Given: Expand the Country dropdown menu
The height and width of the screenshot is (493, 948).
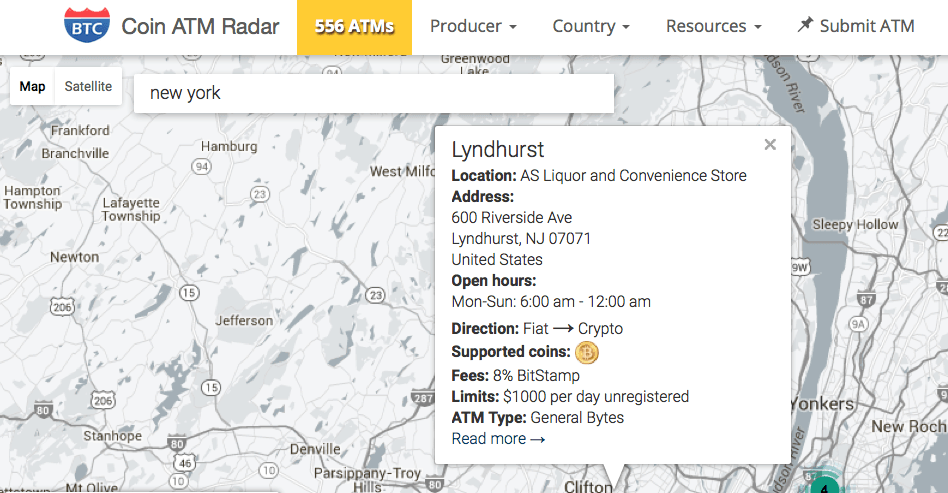Looking at the screenshot, I should 591,26.
